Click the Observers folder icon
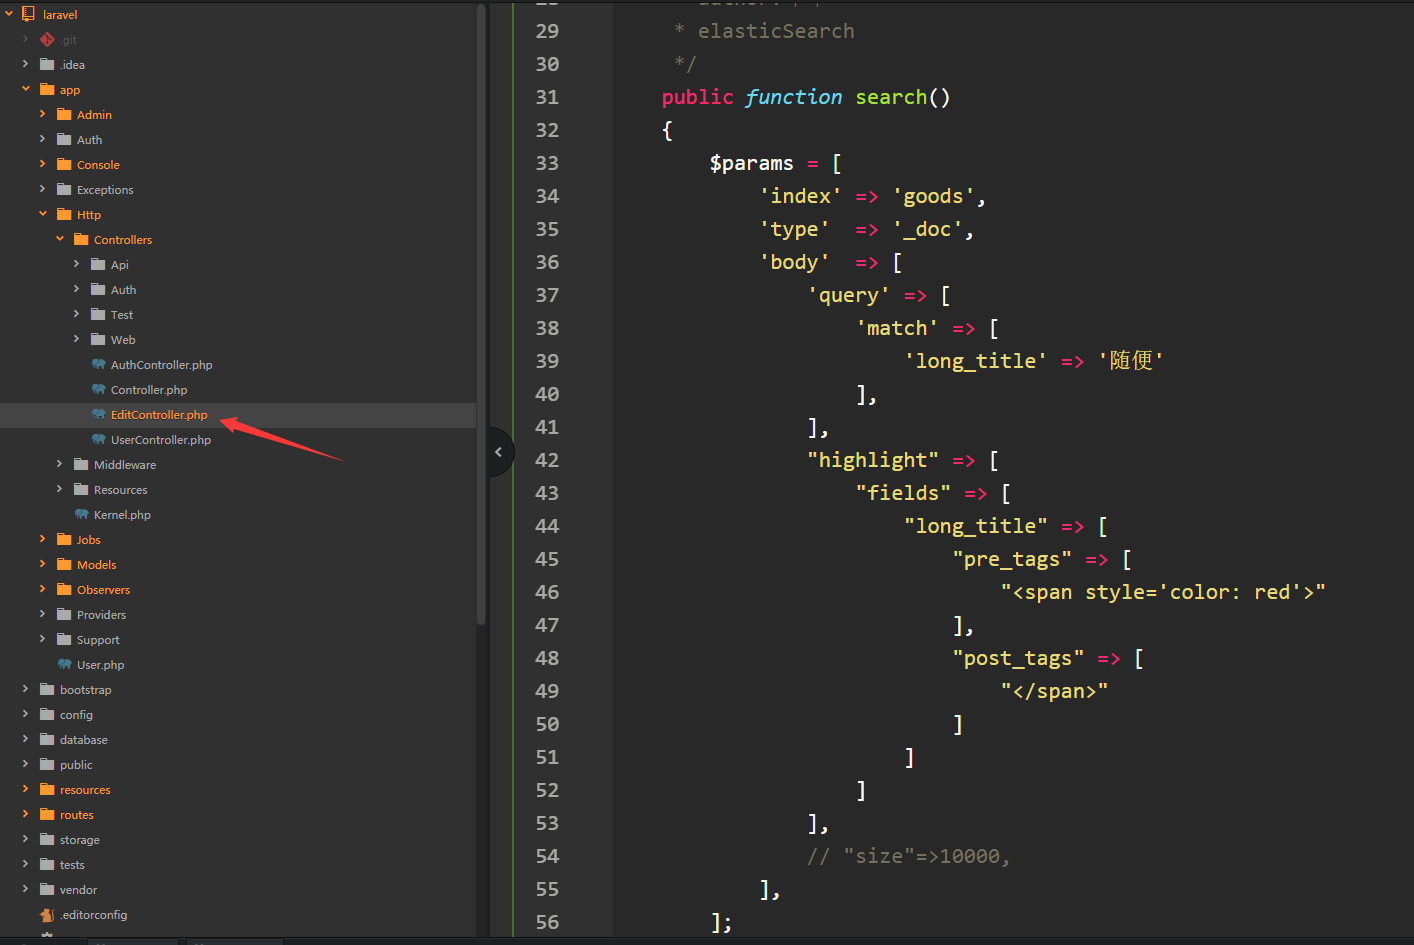This screenshot has height=945, width=1414. click(64, 589)
